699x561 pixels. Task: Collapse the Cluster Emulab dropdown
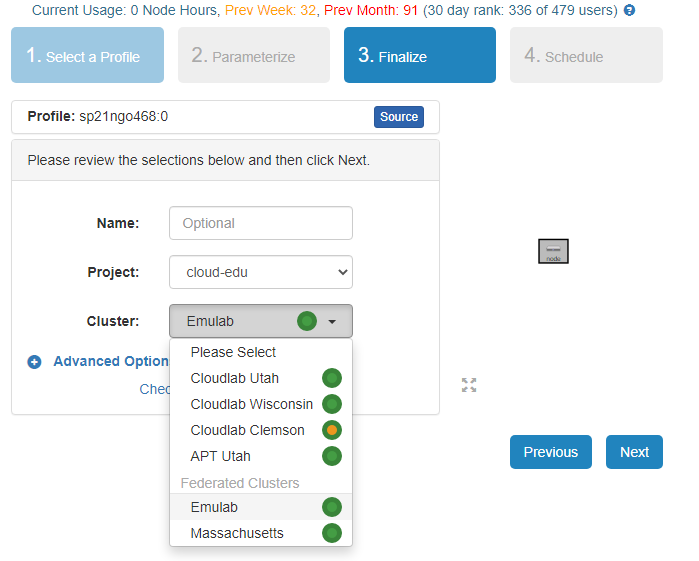(x=261, y=321)
